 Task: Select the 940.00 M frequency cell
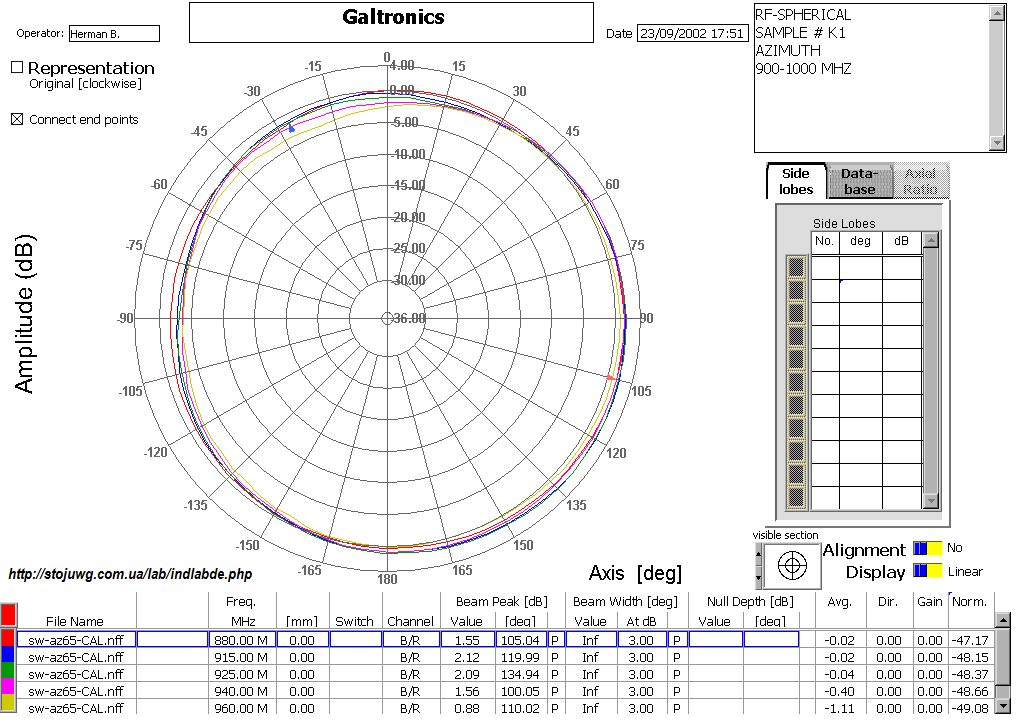[x=242, y=691]
